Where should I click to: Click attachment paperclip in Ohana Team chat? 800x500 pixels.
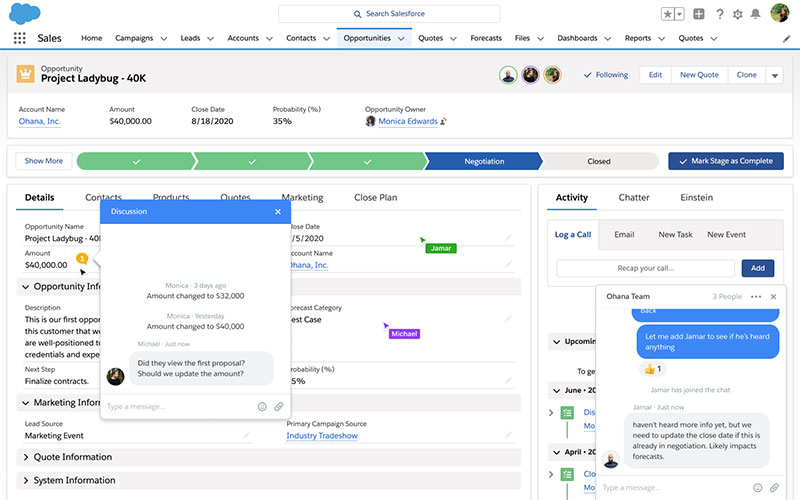pyautogui.click(x=774, y=487)
